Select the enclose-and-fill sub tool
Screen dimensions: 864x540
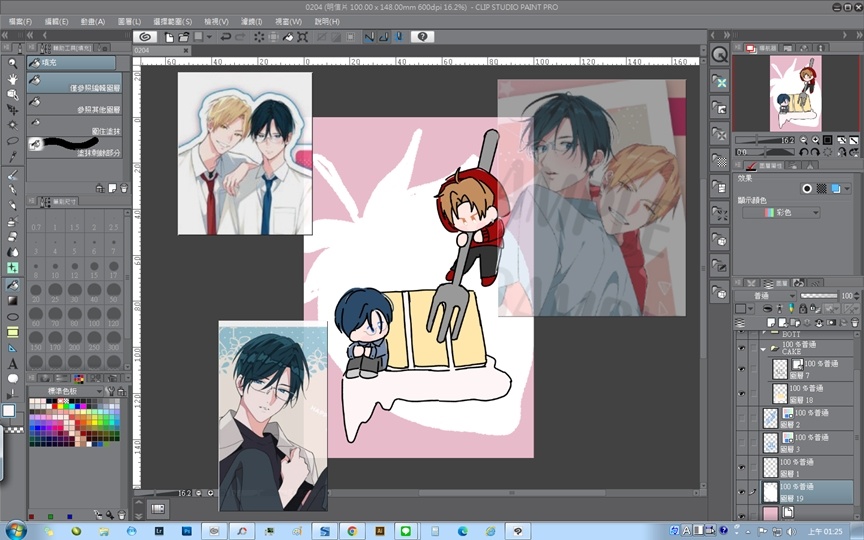75,127
